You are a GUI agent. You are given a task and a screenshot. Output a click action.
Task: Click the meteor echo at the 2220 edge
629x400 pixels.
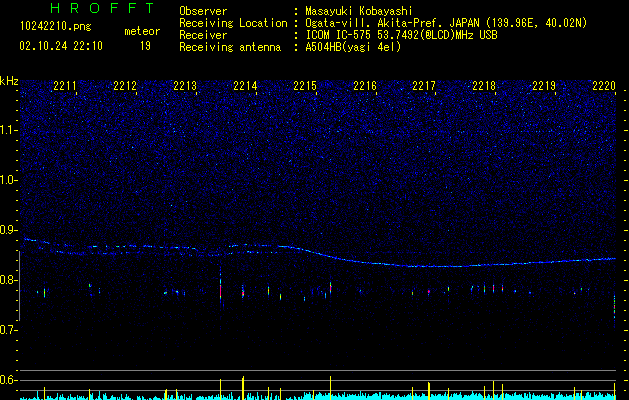(x=614, y=308)
